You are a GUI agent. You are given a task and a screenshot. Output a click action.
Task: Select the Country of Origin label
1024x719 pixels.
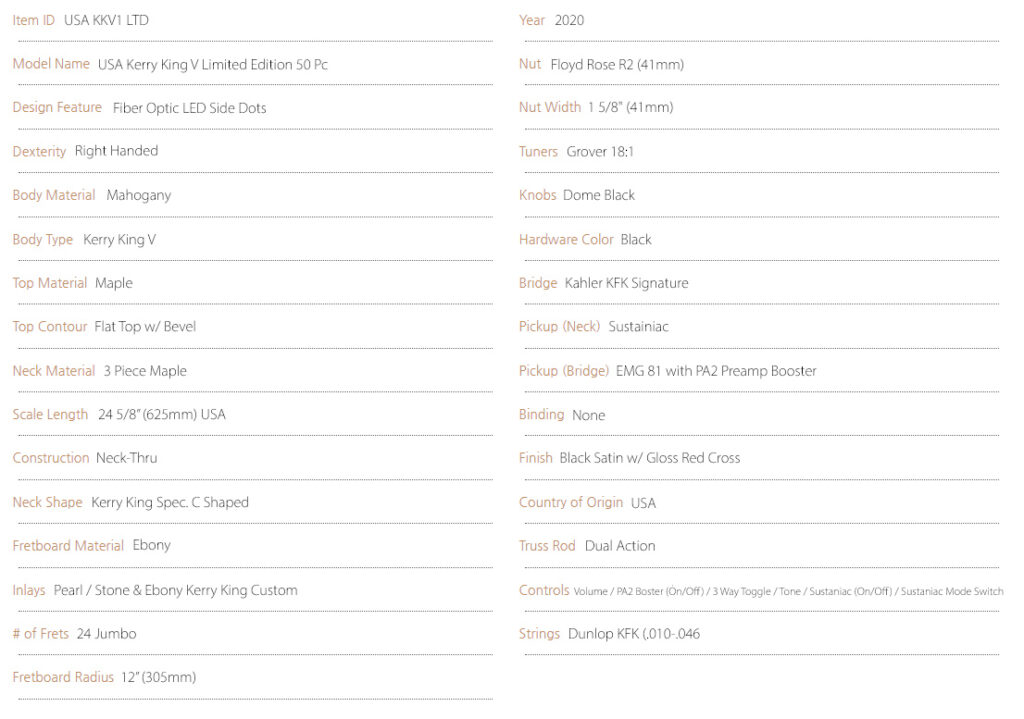[571, 502]
